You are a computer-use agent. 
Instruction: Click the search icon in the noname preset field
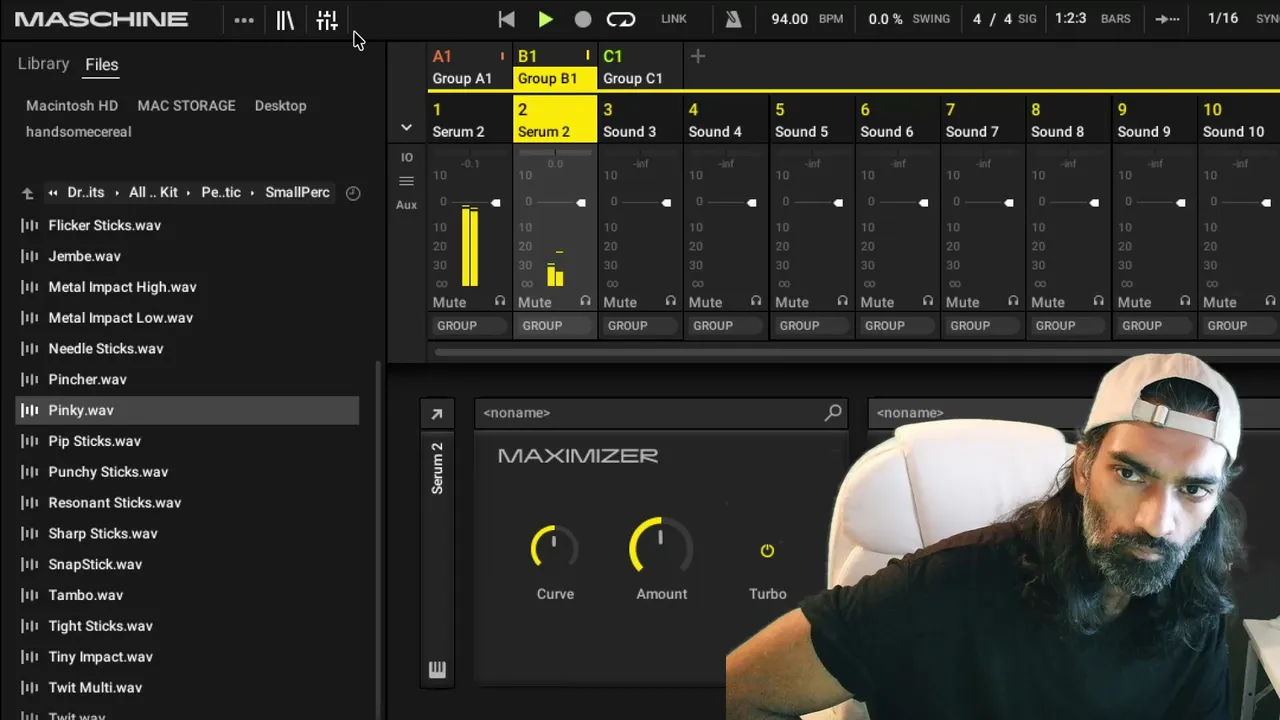pos(833,412)
